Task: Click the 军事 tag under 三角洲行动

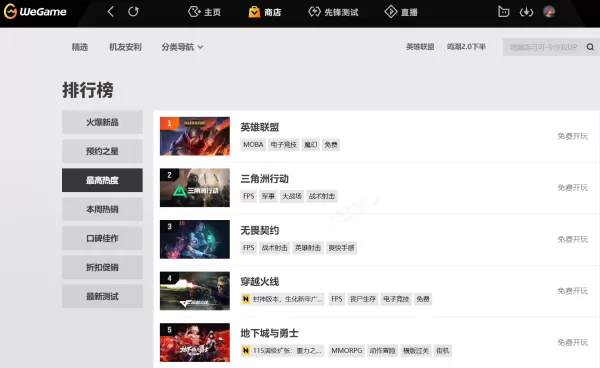Action: coord(268,196)
